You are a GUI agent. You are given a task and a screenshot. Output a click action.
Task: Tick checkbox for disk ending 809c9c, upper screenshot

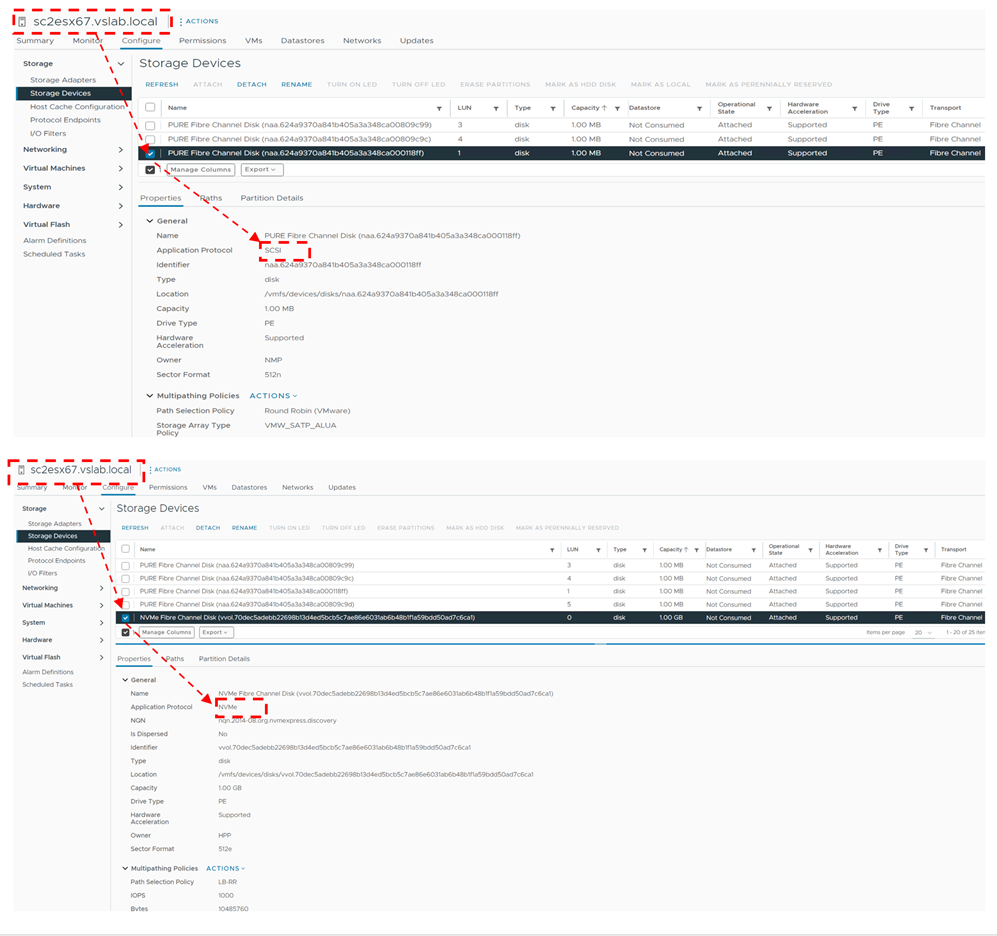click(x=150, y=139)
